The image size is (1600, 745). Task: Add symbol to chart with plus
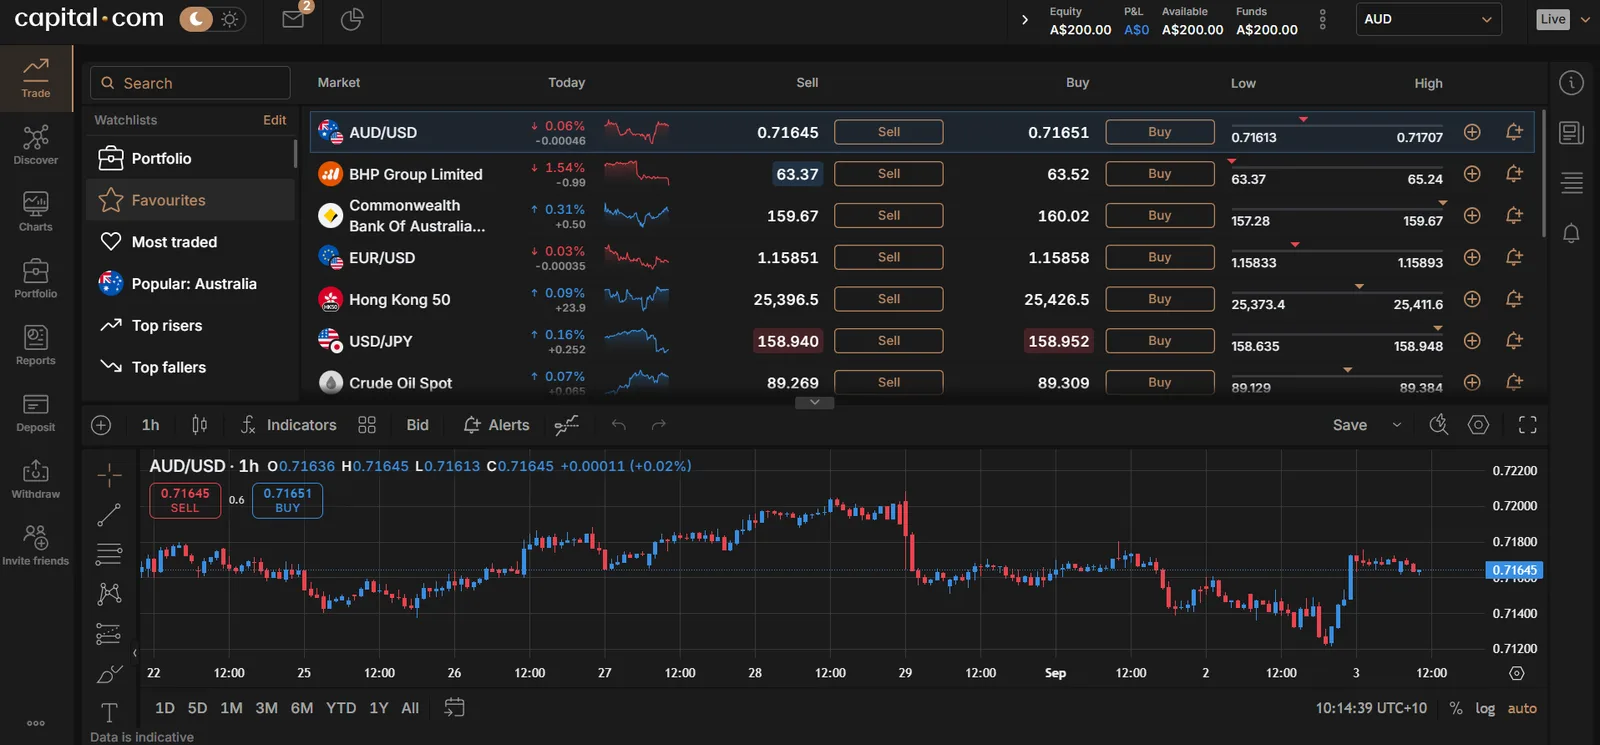click(101, 425)
